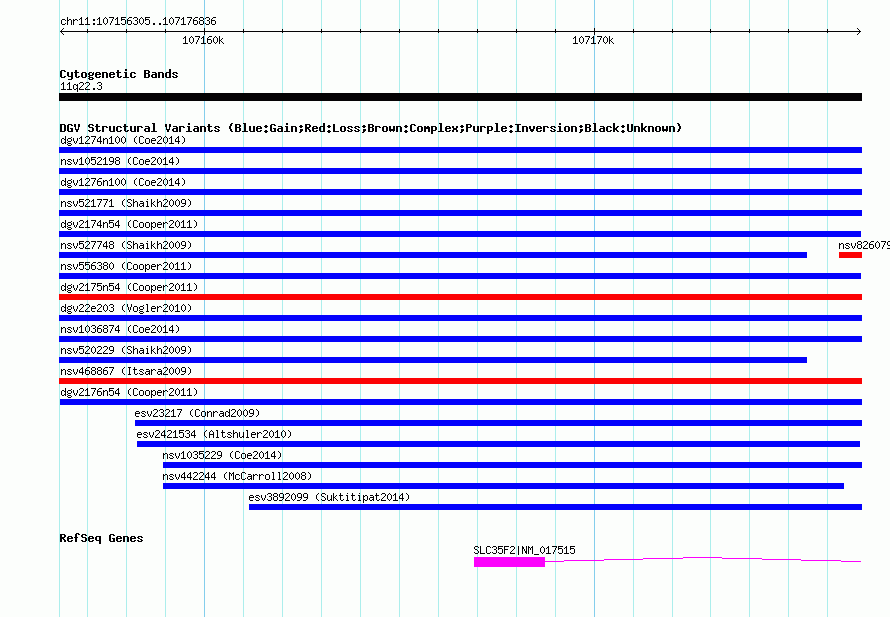
Task: Open dgv2176n54 (Cooper2011) variant
Action: point(460,402)
